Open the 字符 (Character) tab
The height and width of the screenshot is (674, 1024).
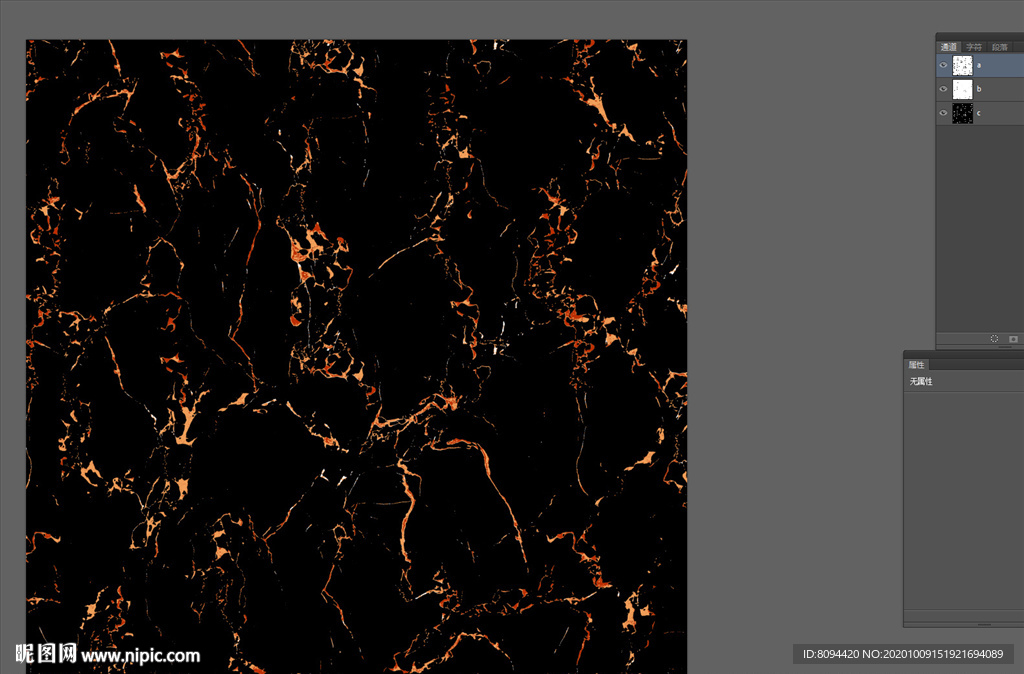click(974, 47)
